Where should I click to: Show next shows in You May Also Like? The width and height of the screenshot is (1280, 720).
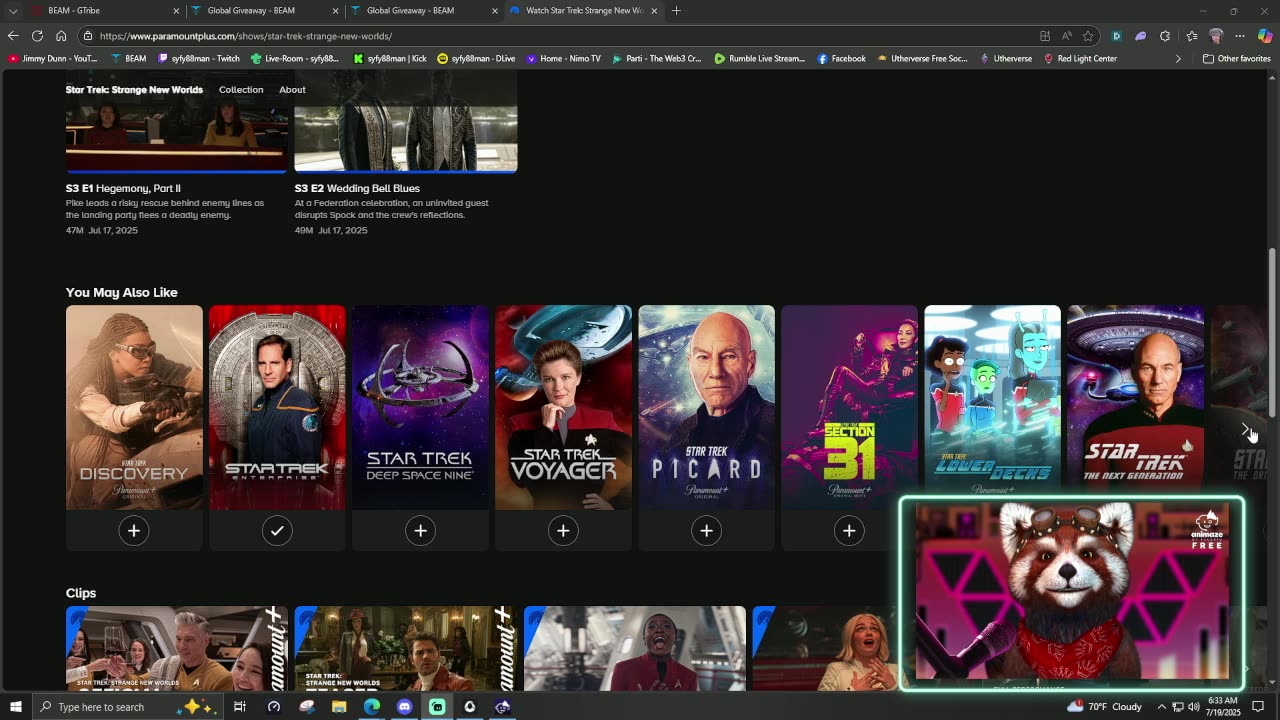pyautogui.click(x=1246, y=430)
